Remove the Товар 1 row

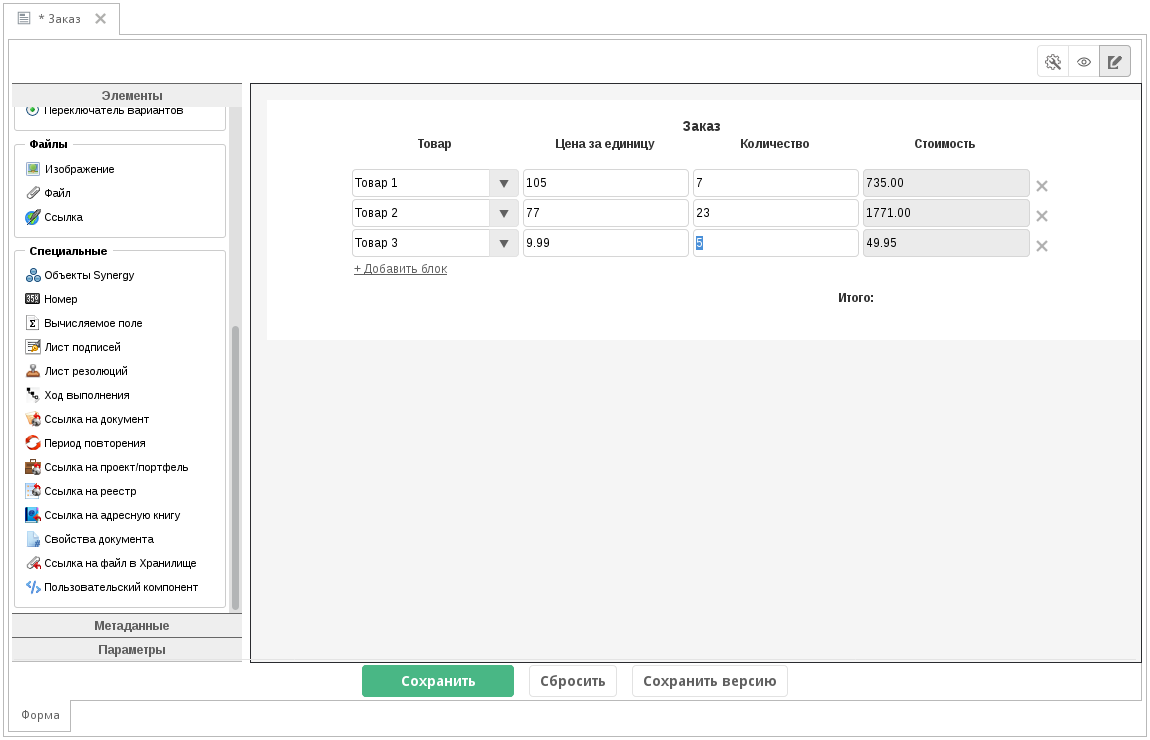1041,186
